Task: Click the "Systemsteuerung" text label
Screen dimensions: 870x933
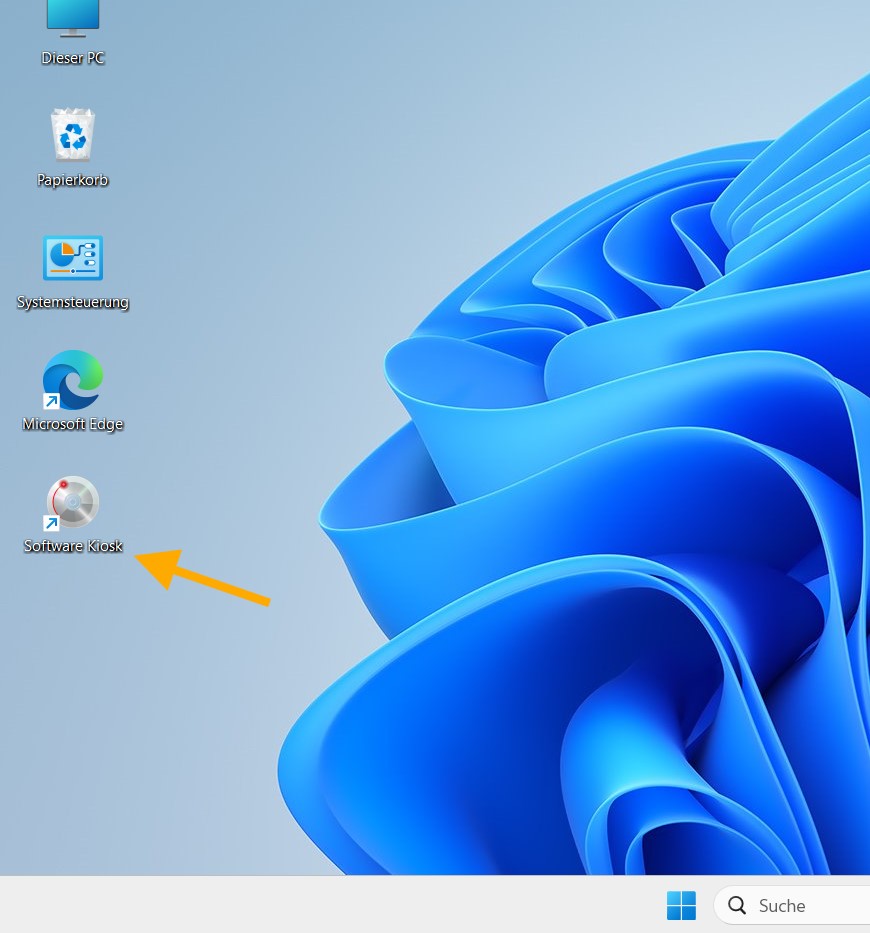Action: click(73, 302)
